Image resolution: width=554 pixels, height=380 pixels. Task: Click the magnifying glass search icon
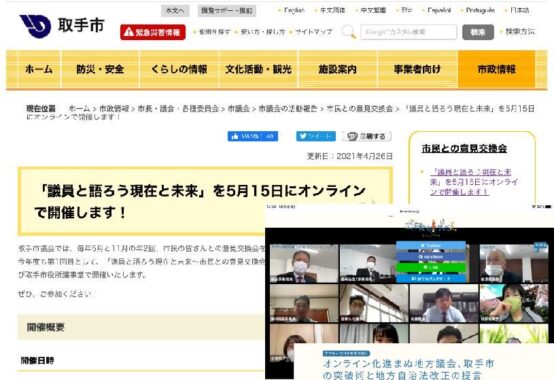348,32
